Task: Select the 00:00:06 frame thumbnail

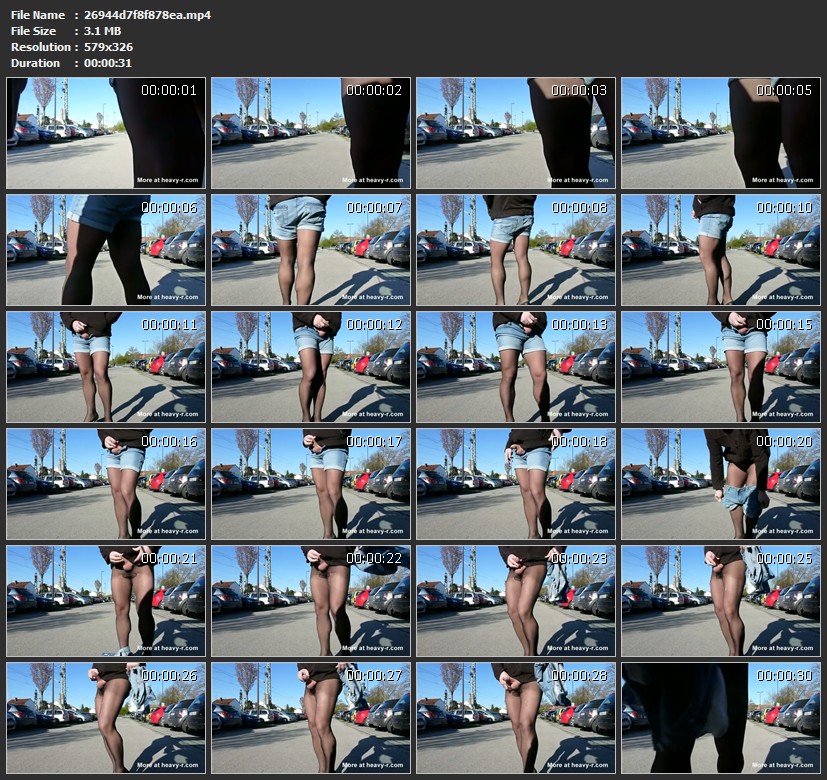Action: click(106, 250)
